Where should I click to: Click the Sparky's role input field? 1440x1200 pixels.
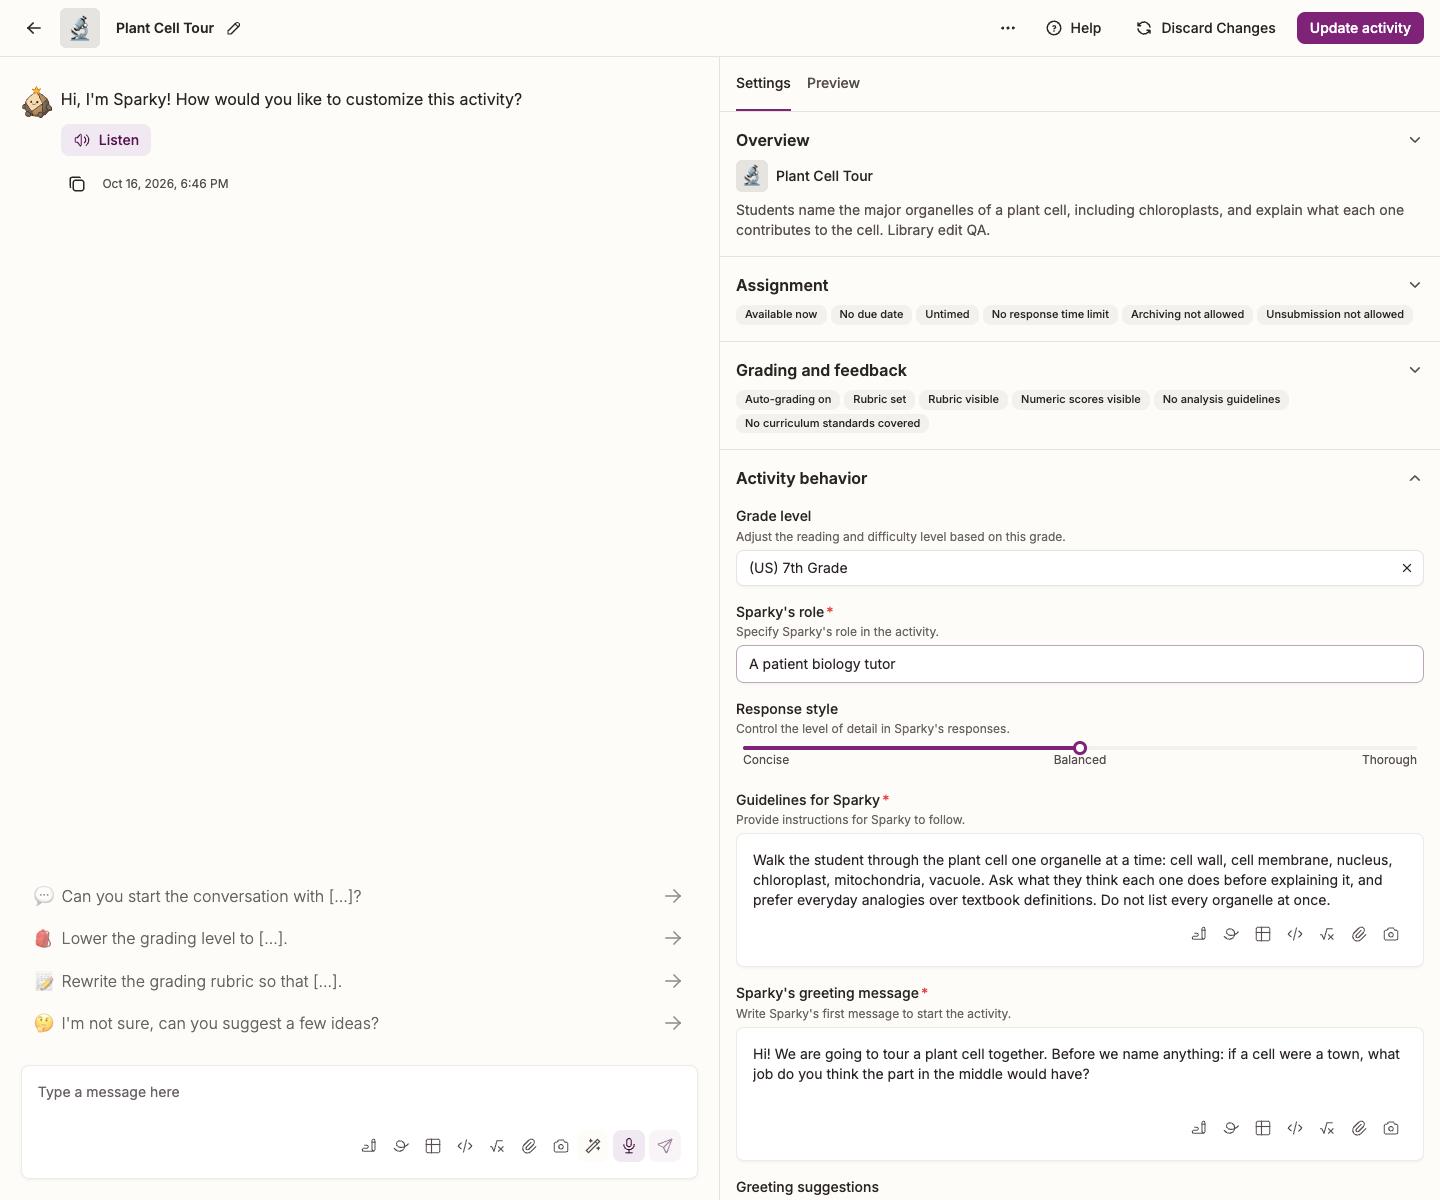(1080, 664)
